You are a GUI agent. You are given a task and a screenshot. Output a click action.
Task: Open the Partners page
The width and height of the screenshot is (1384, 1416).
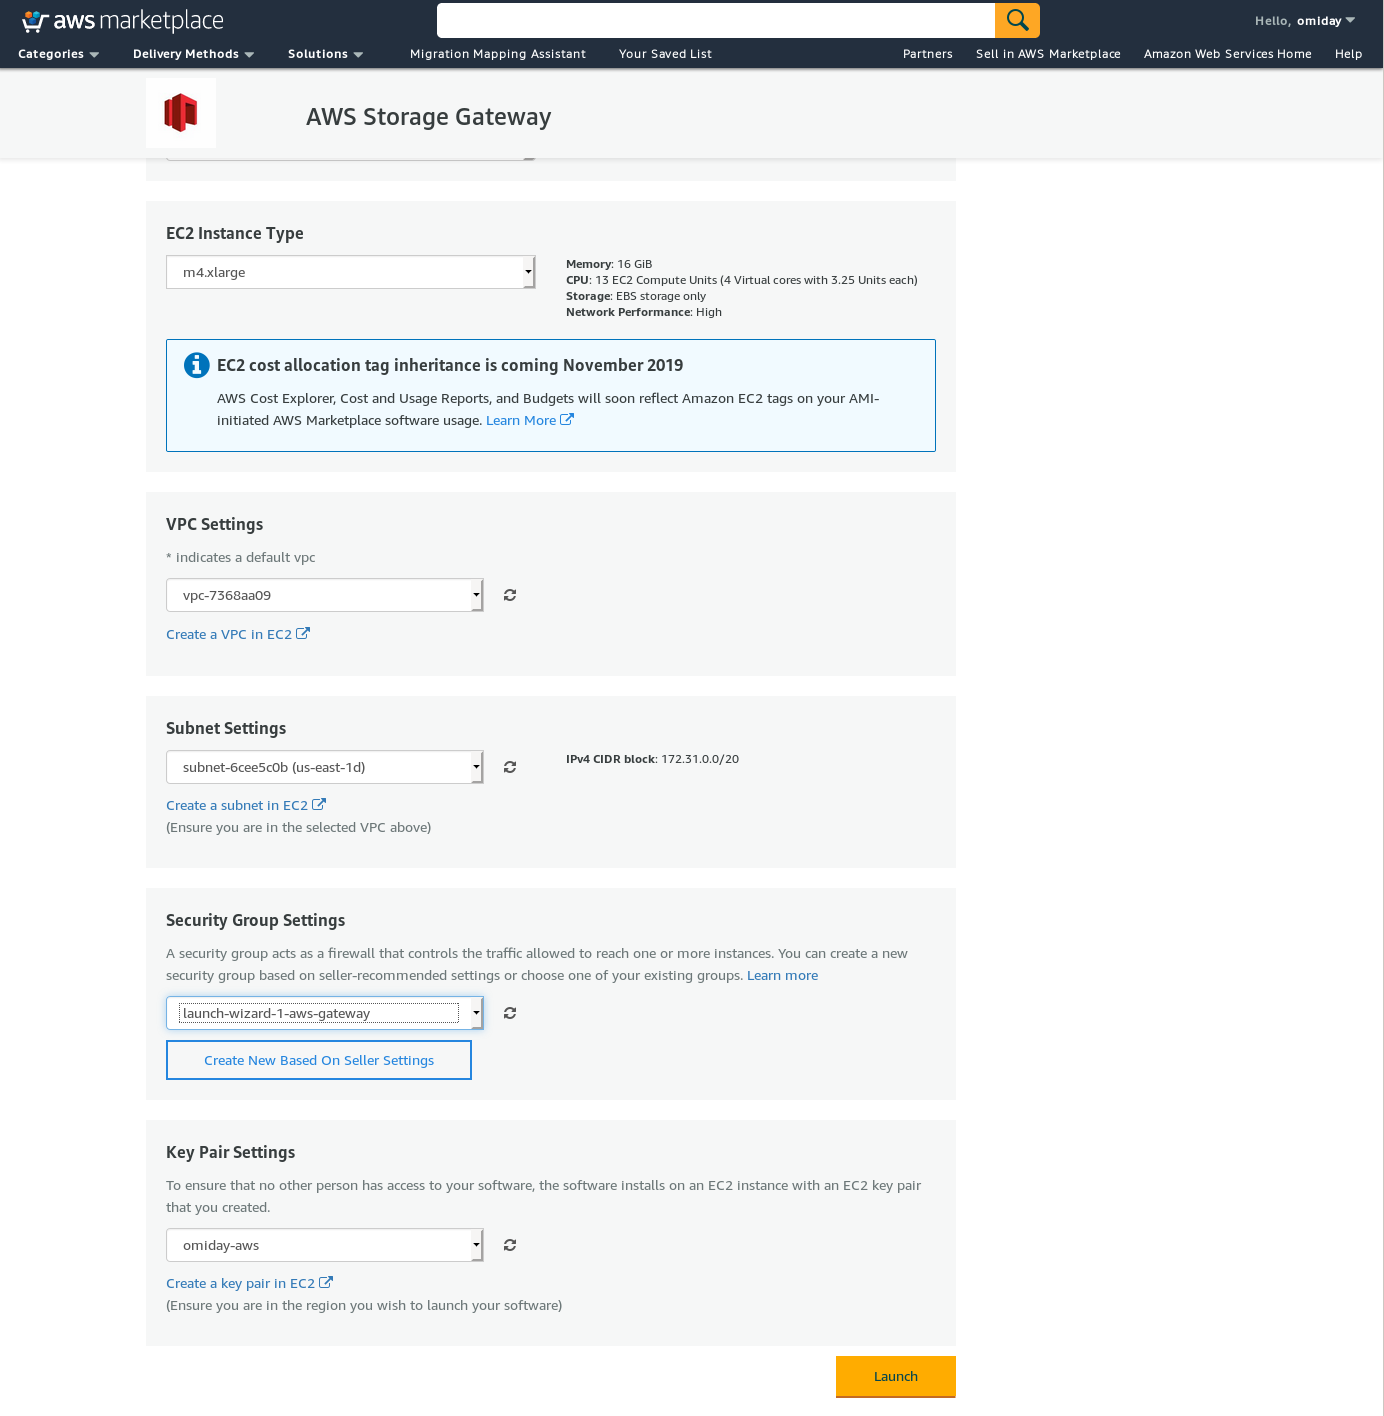point(928,54)
